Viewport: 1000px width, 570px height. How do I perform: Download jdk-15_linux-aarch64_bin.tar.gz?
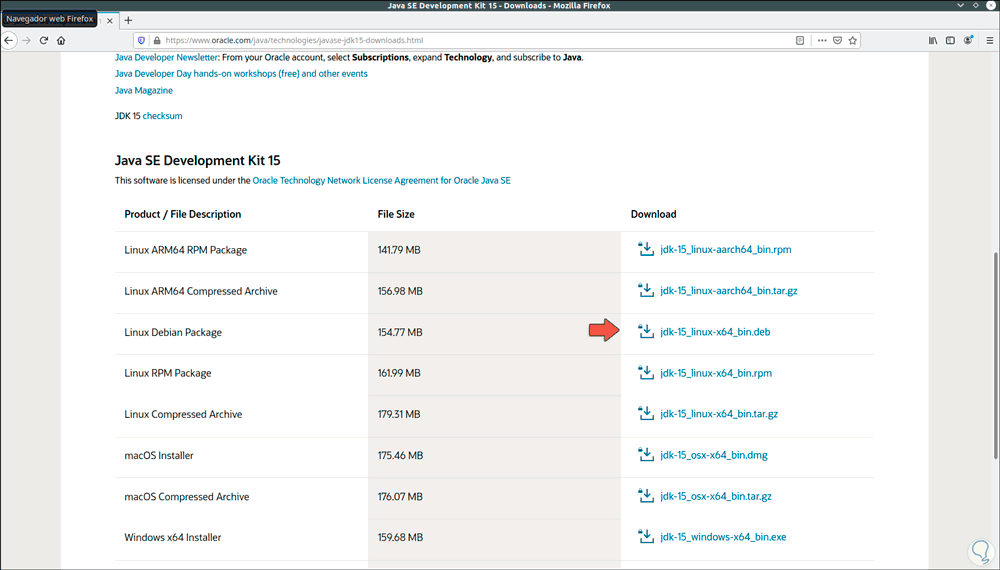pos(729,291)
